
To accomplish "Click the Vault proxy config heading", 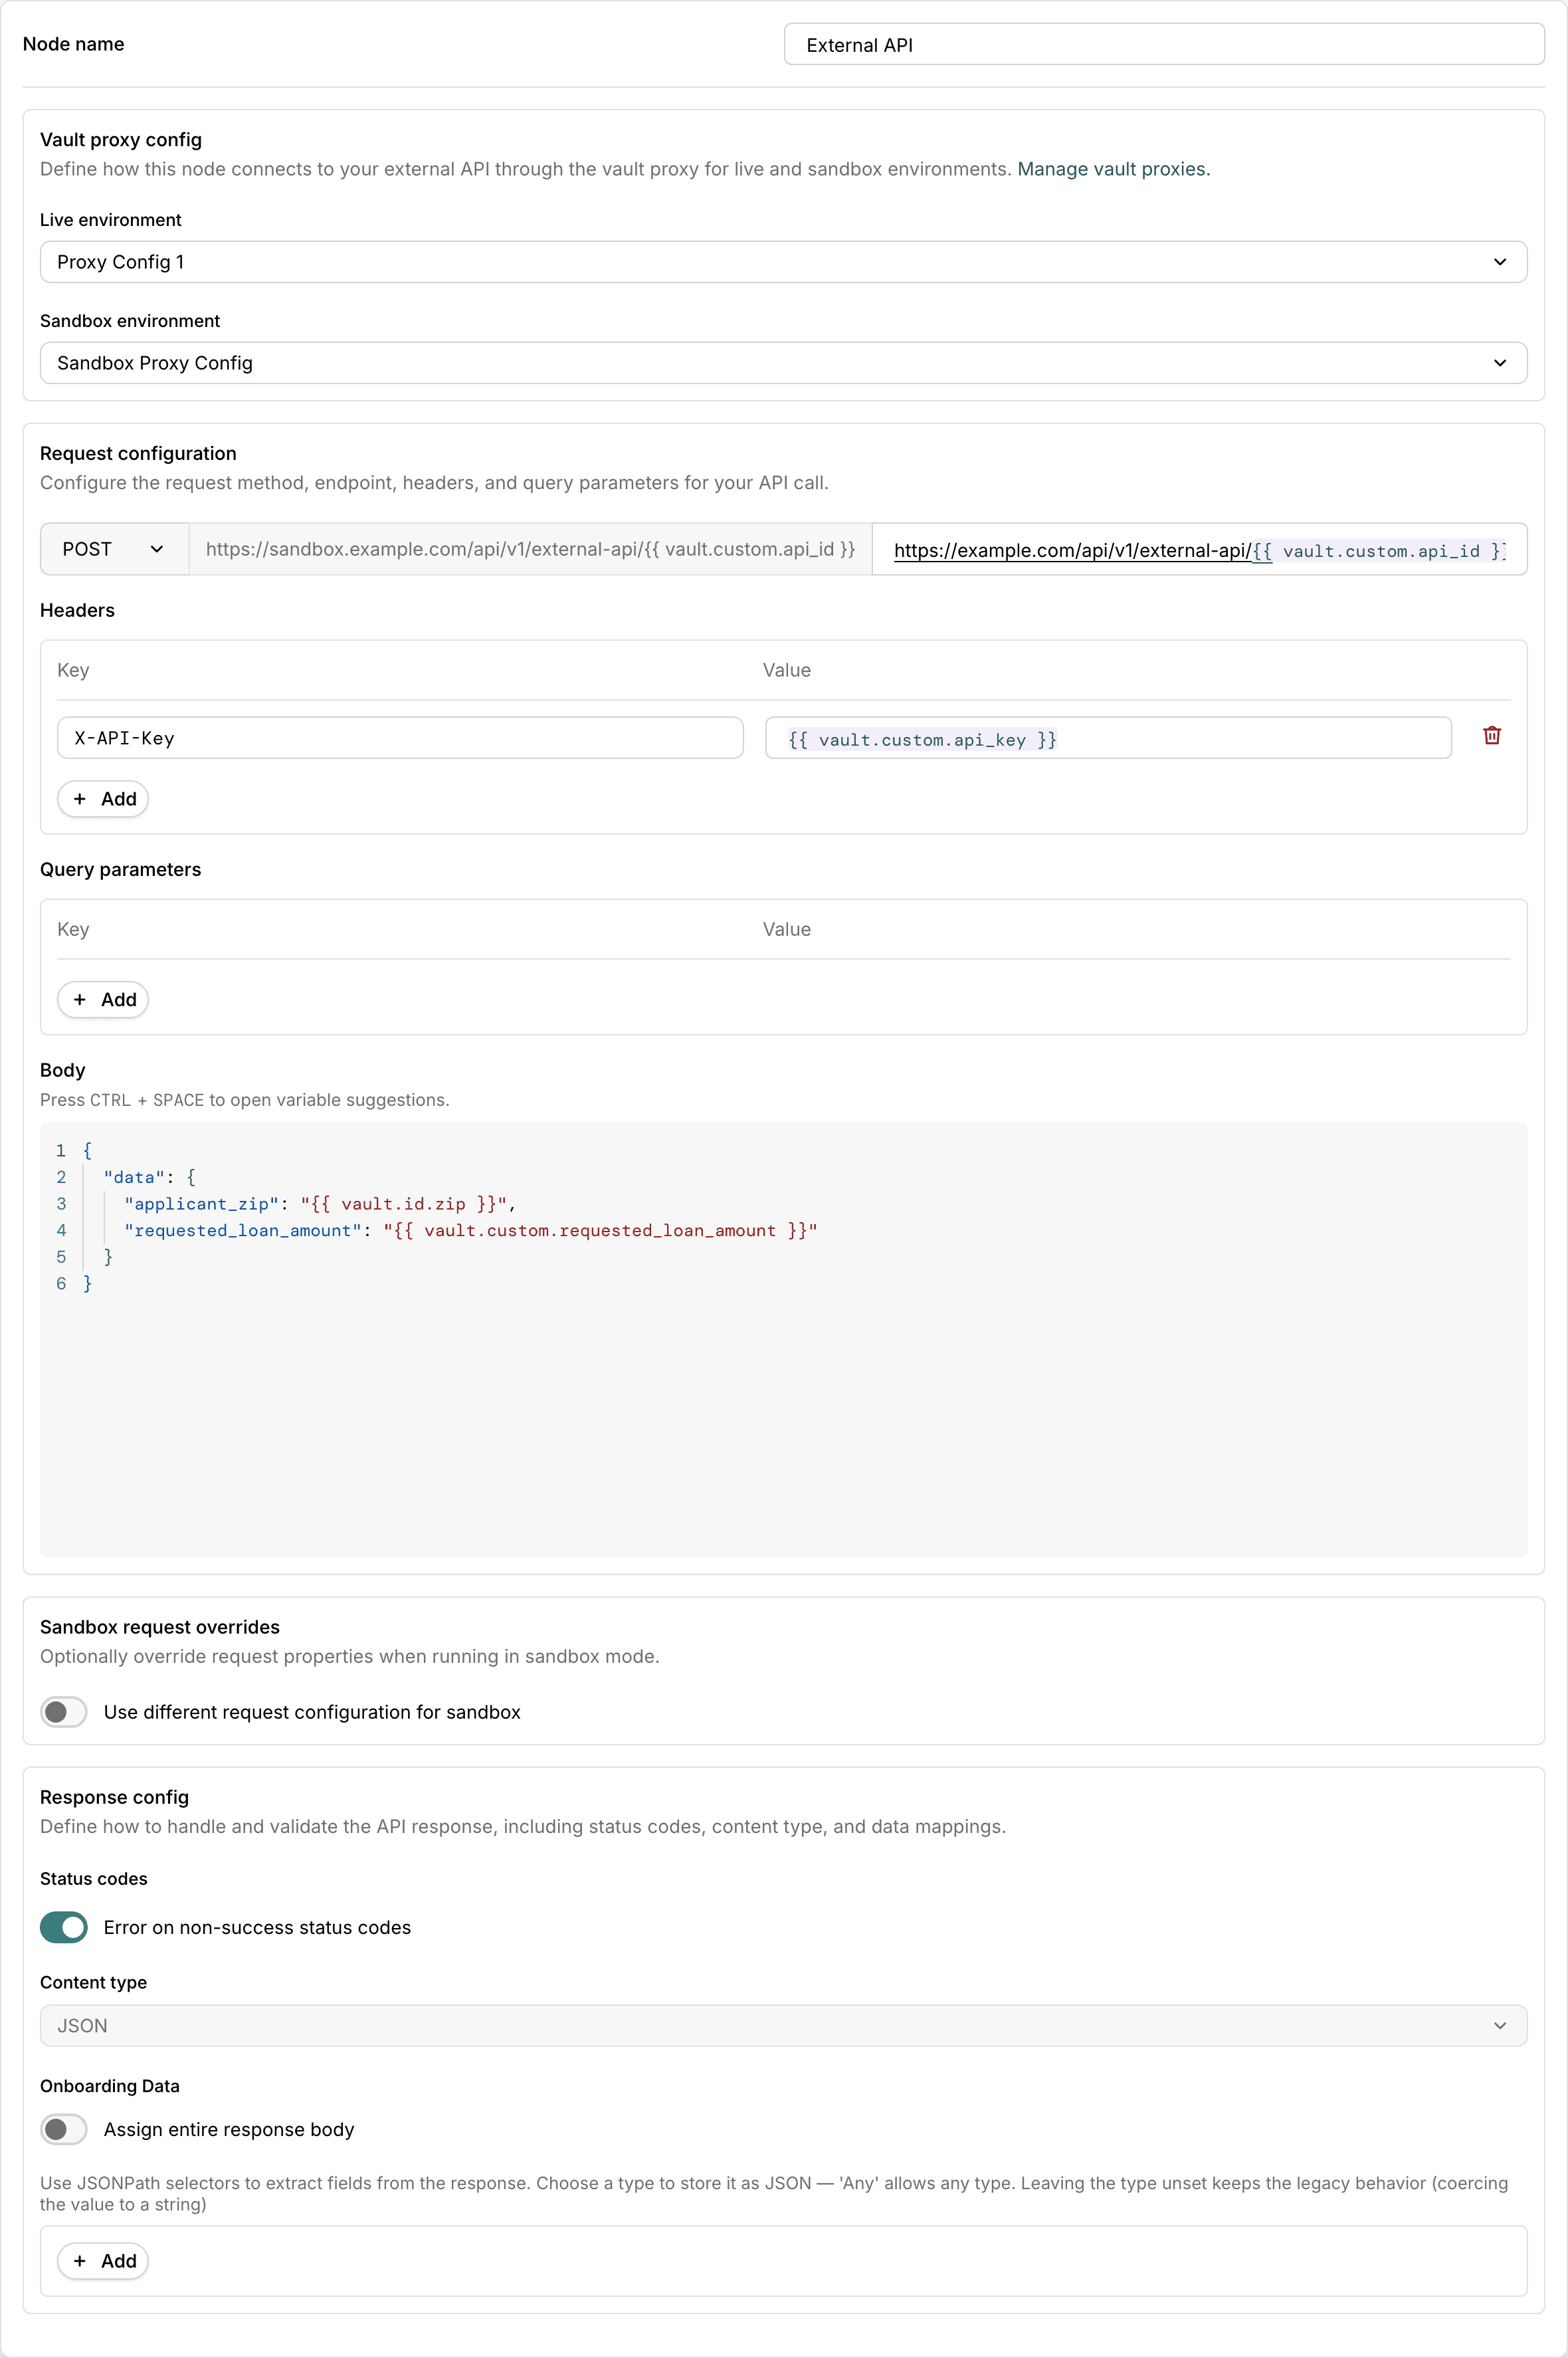I will coord(121,140).
